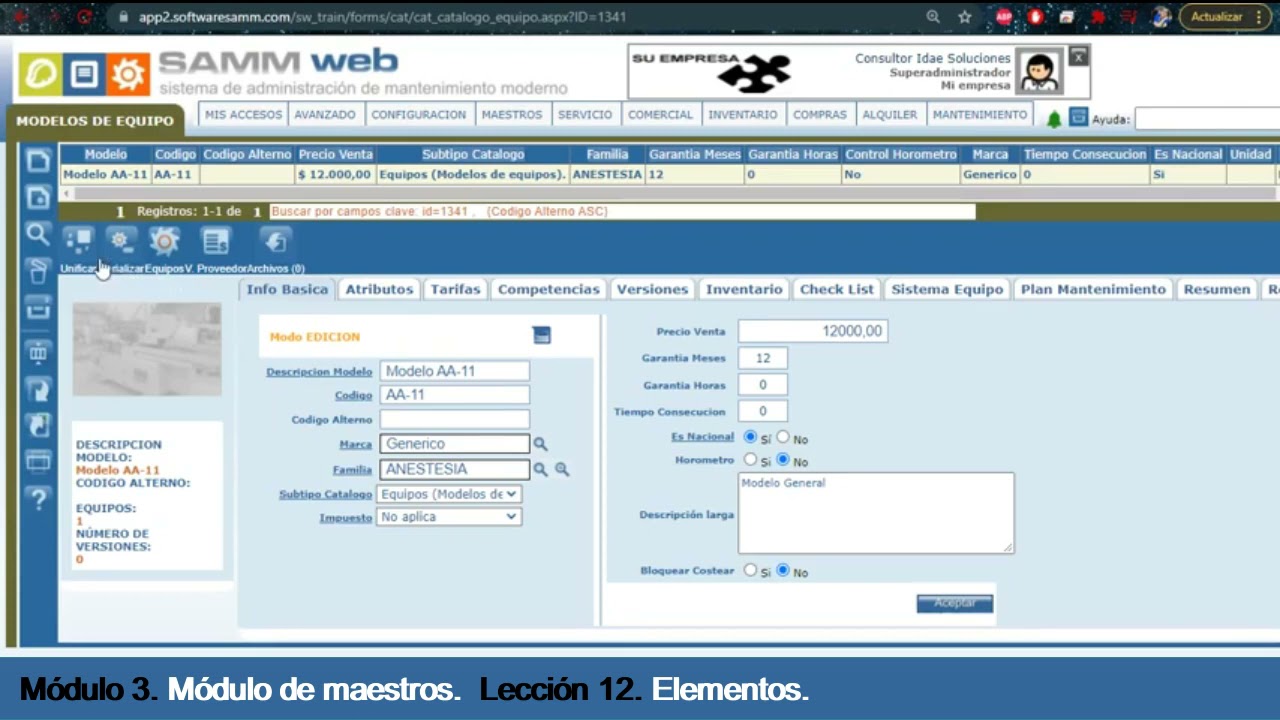Image resolution: width=1280 pixels, height=720 pixels.
Task: Click the Codigo Alterno input field
Action: pyautogui.click(x=455, y=419)
